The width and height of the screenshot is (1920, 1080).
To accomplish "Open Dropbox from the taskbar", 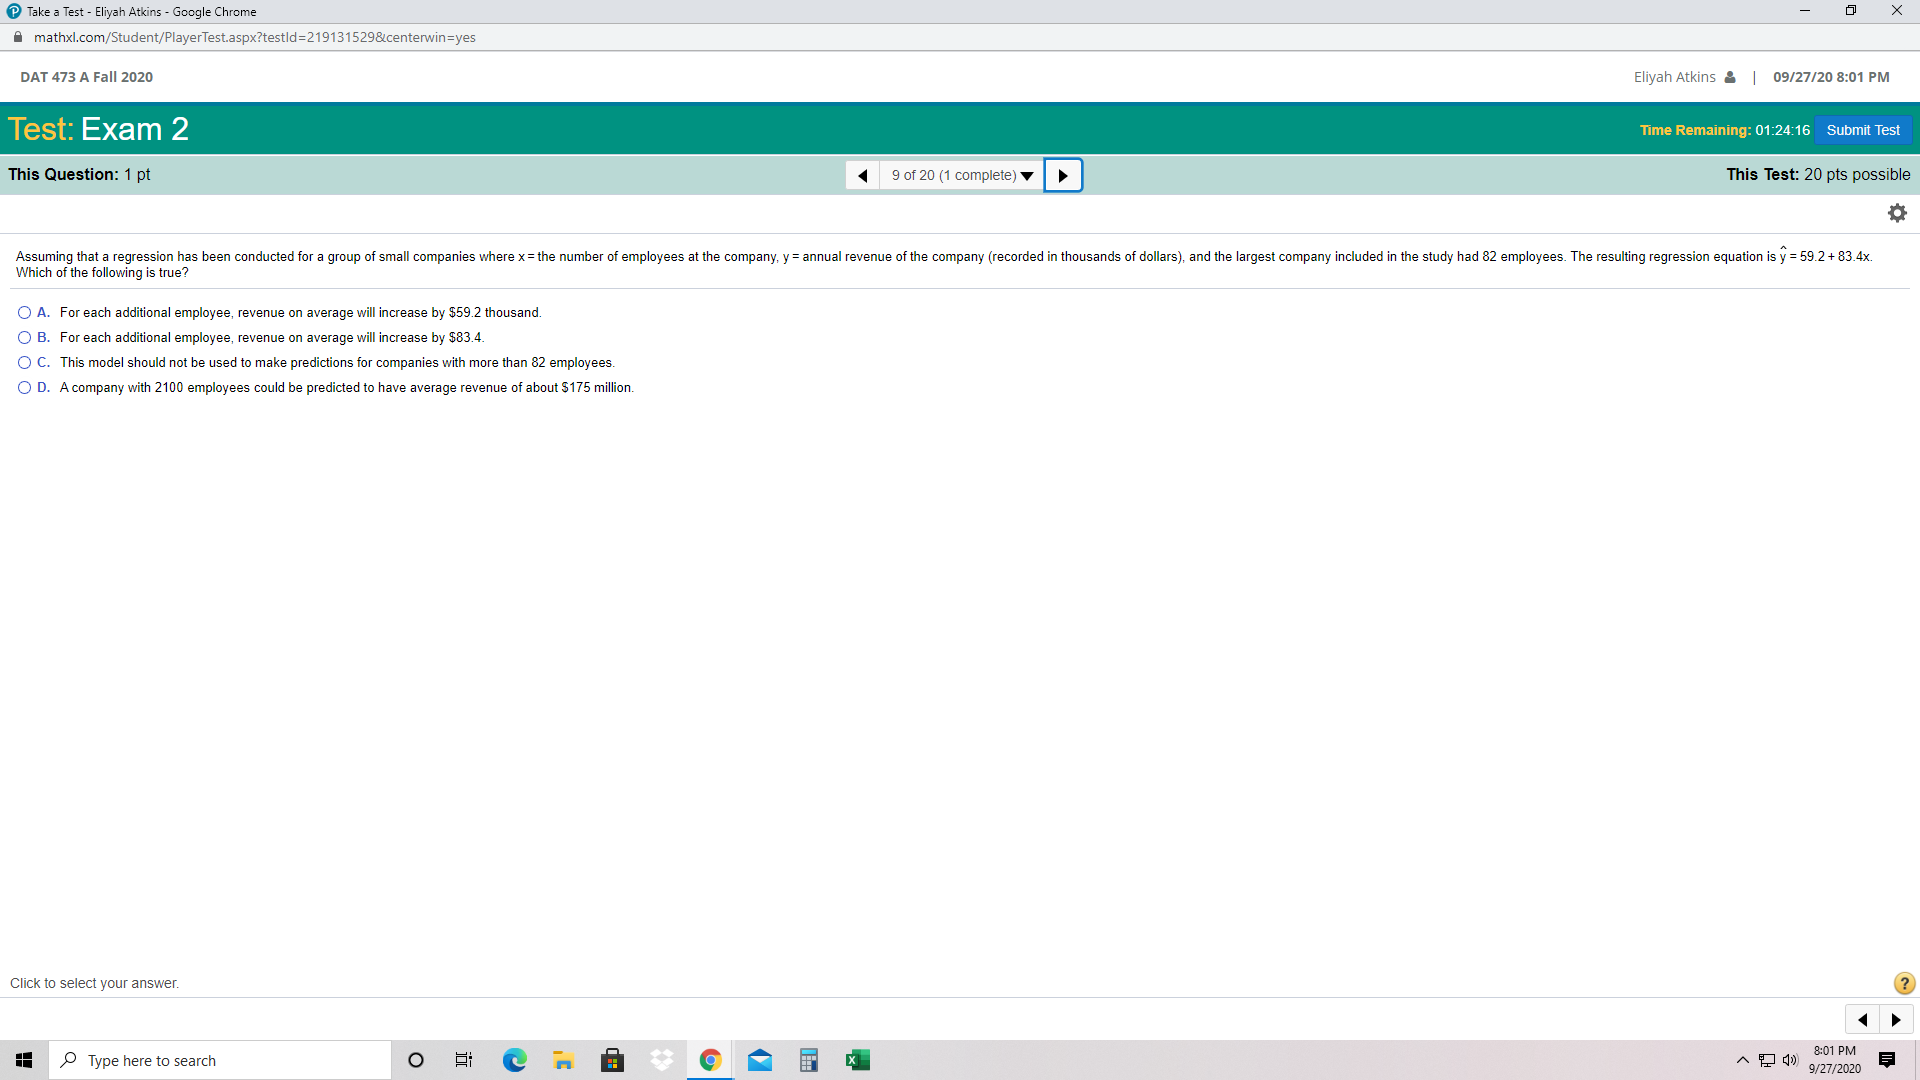I will pyautogui.click(x=661, y=1059).
